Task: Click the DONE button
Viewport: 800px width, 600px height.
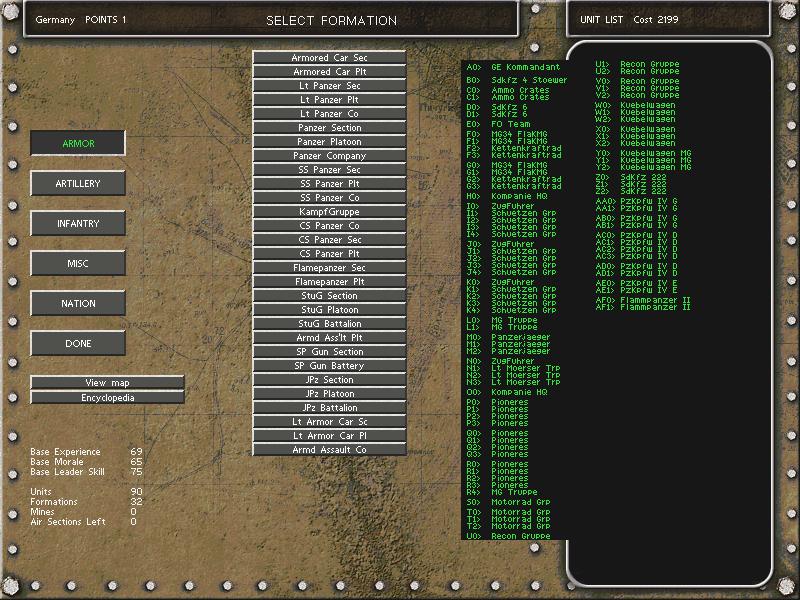Action: [x=78, y=343]
